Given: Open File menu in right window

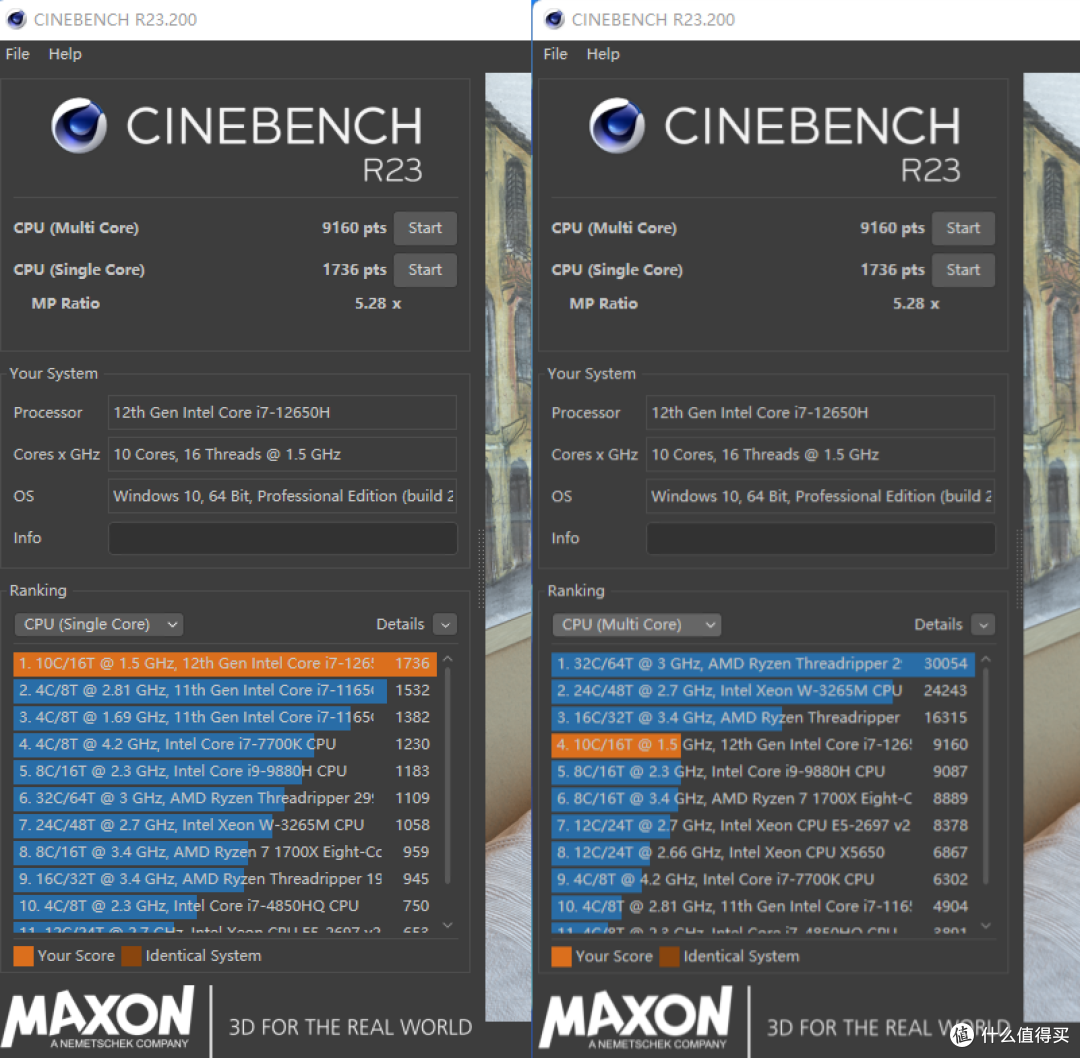Looking at the screenshot, I should 555,54.
